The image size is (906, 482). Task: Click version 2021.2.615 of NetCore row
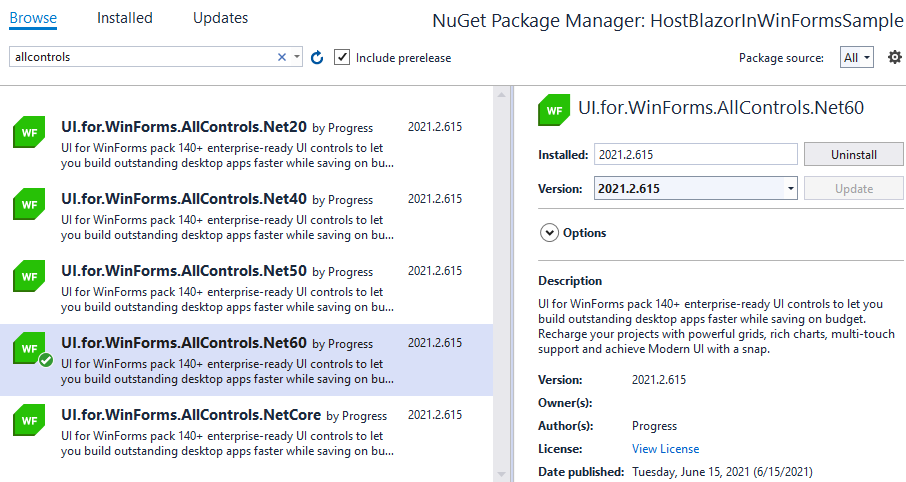(435, 414)
